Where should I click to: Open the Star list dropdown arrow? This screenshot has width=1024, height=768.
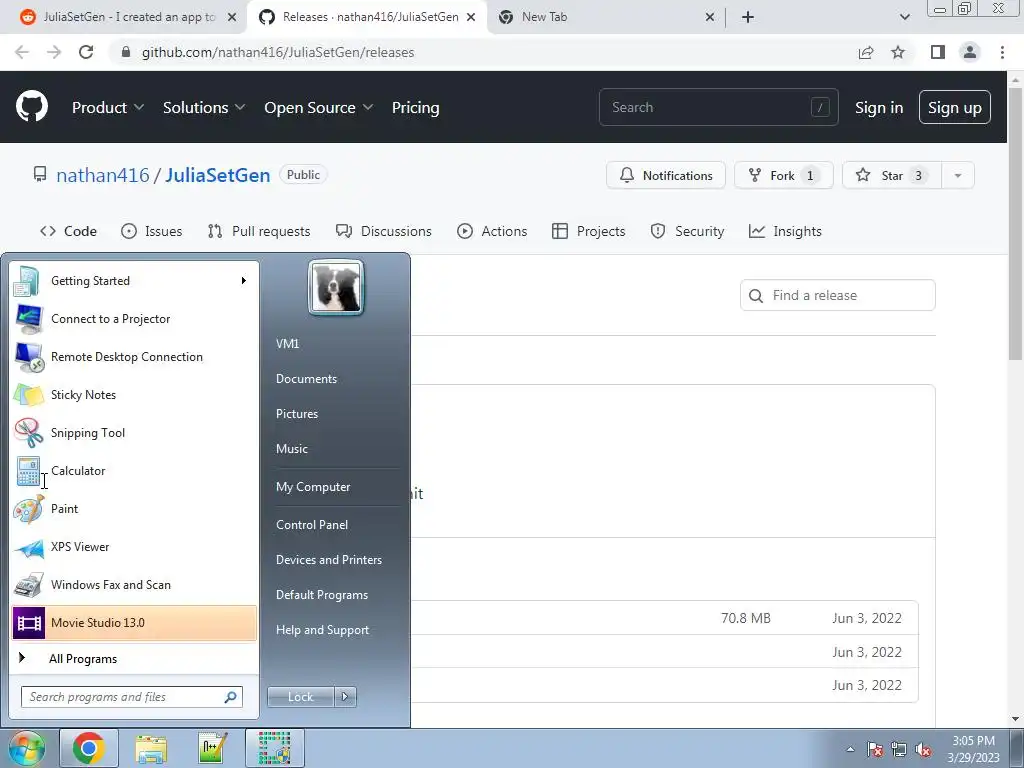point(958,175)
